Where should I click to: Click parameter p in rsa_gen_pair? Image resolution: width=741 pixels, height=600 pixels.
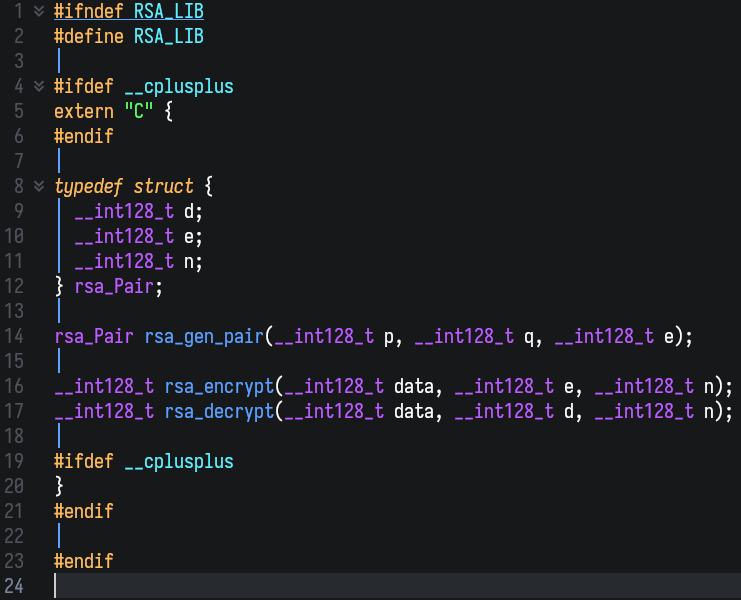[388, 338]
